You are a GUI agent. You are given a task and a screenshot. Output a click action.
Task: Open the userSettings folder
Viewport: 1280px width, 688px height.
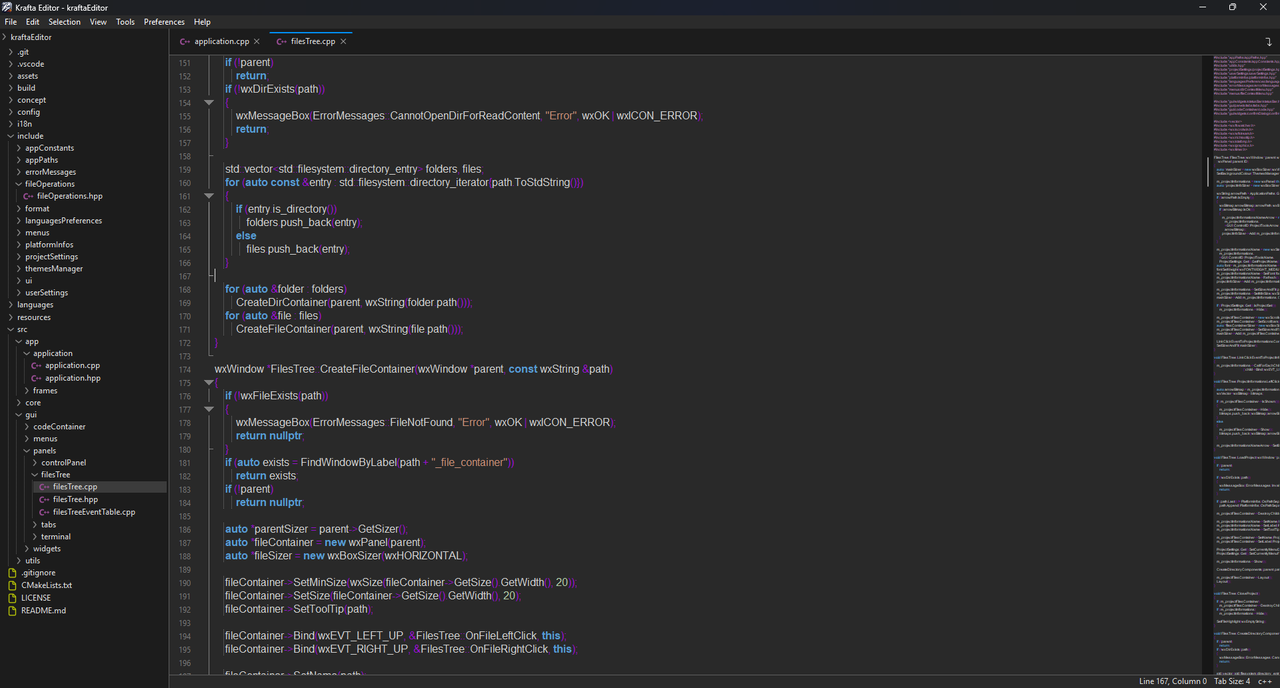(x=46, y=293)
